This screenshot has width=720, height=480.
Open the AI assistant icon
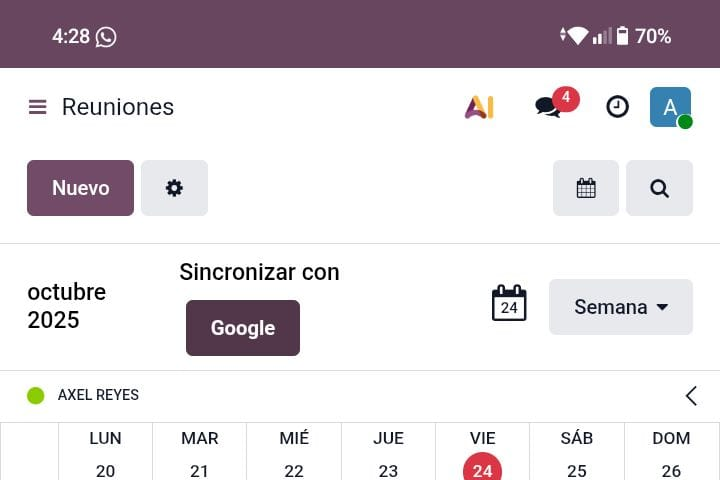[479, 107]
